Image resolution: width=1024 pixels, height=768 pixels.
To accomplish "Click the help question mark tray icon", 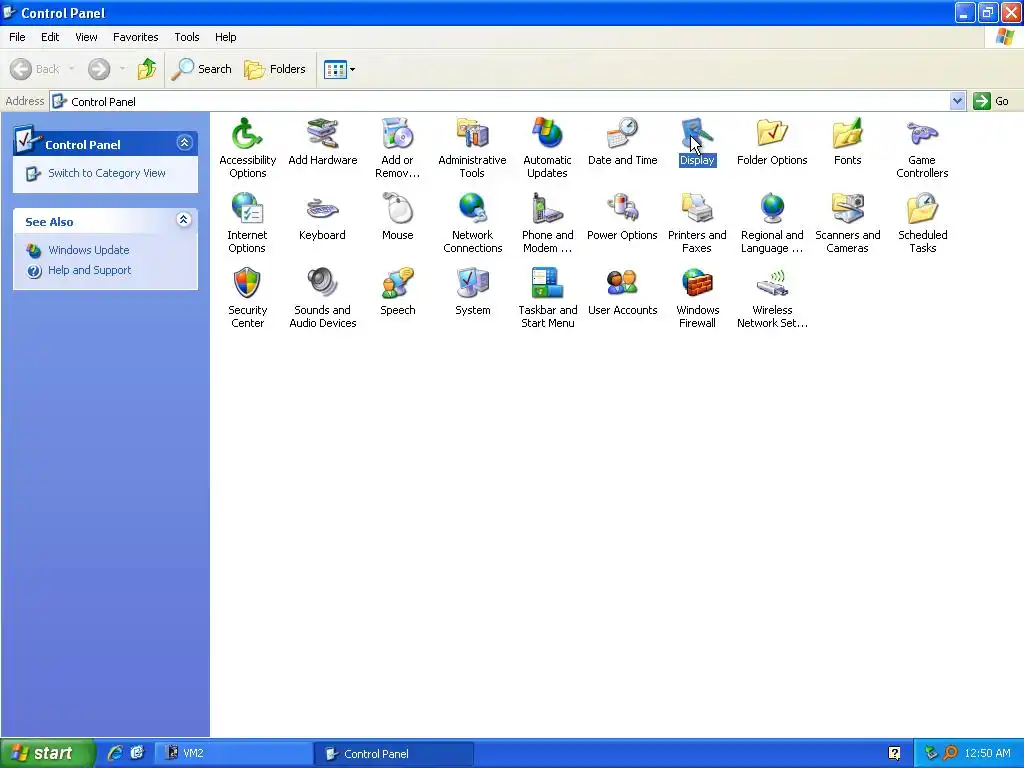I will point(894,753).
